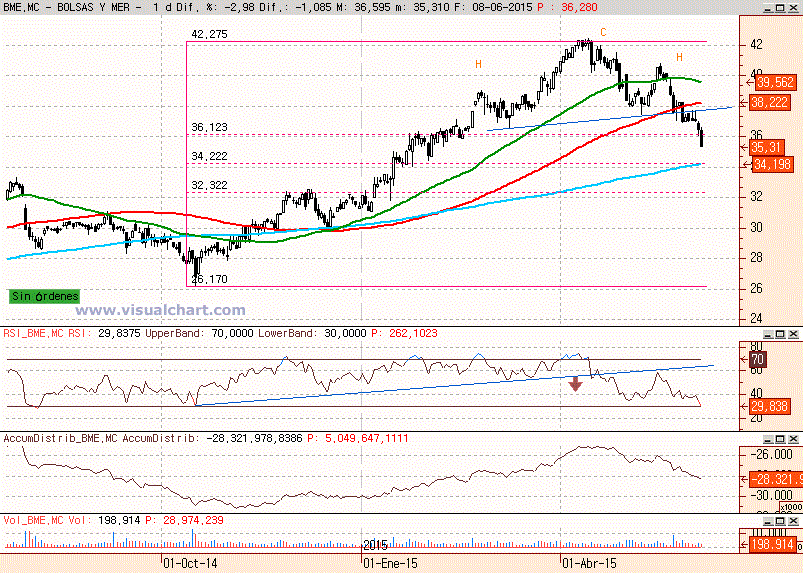Minimize the AccumDistrib indicator panel
803x573 pixels.
tap(768, 439)
